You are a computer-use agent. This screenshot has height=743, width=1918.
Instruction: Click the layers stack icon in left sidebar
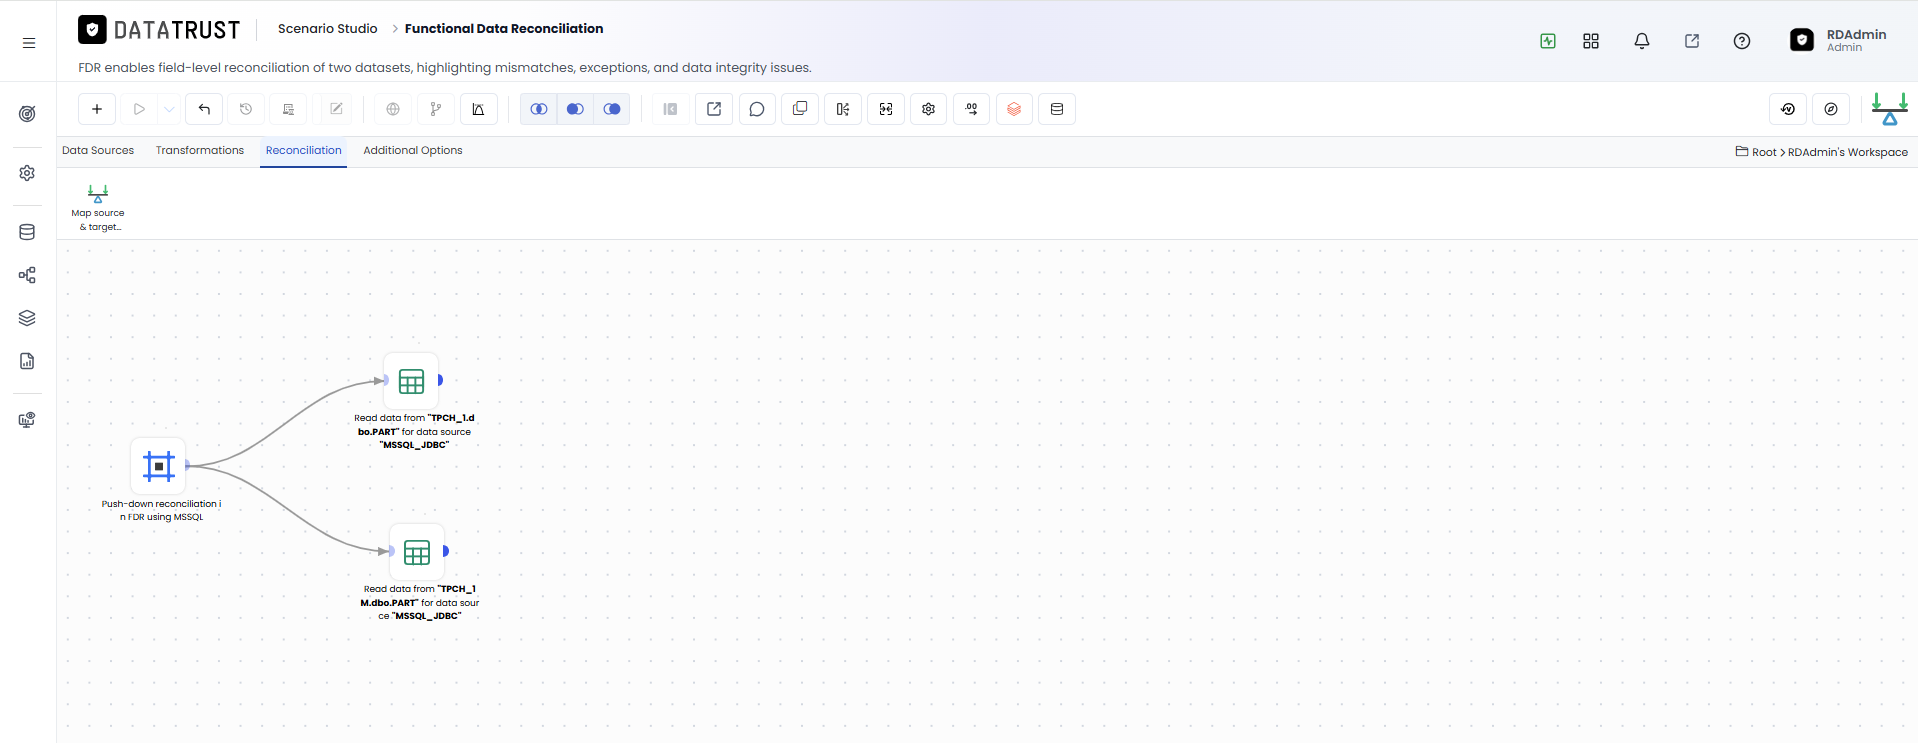click(x=27, y=318)
